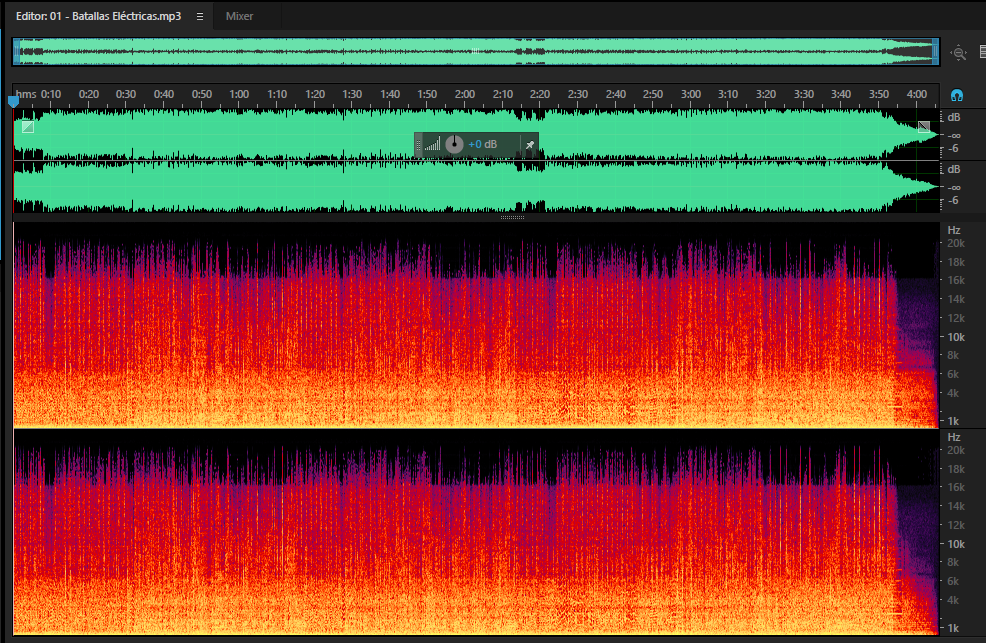Click the Hz label of lower spectrogram
Screen dimensions: 986x643
[x=954, y=437]
